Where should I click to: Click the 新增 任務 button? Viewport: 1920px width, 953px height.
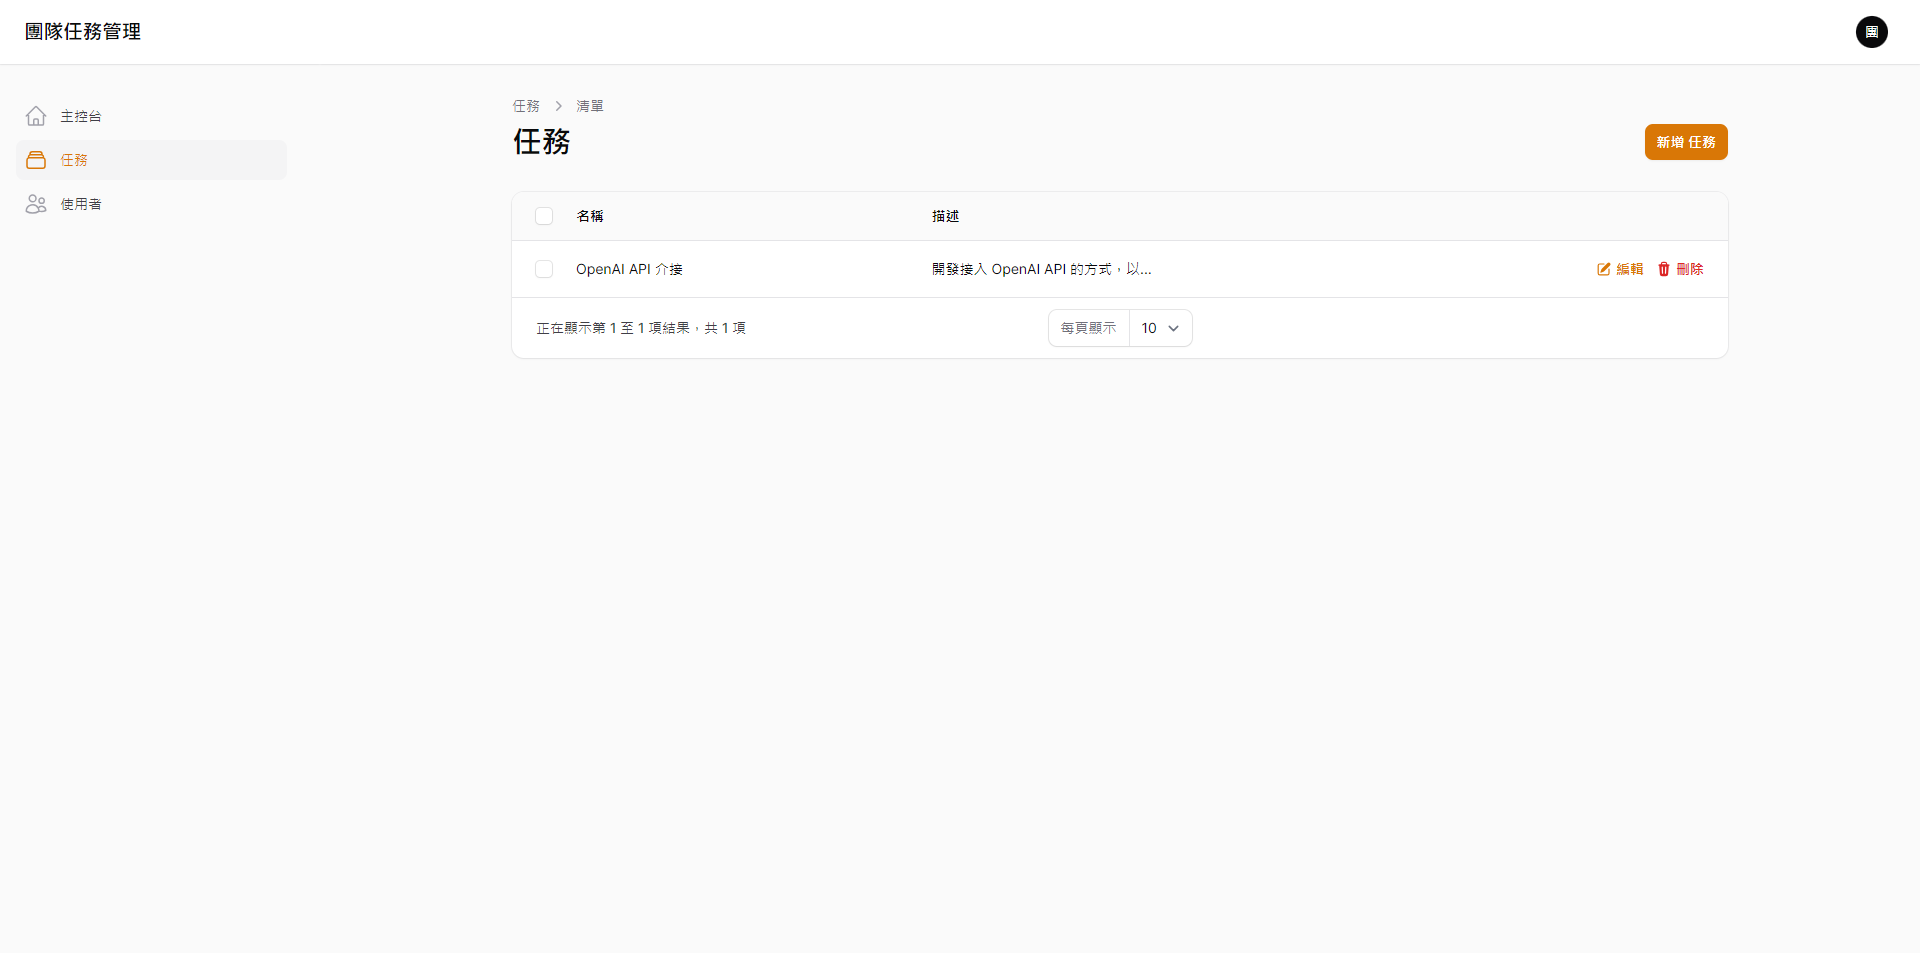click(1686, 142)
